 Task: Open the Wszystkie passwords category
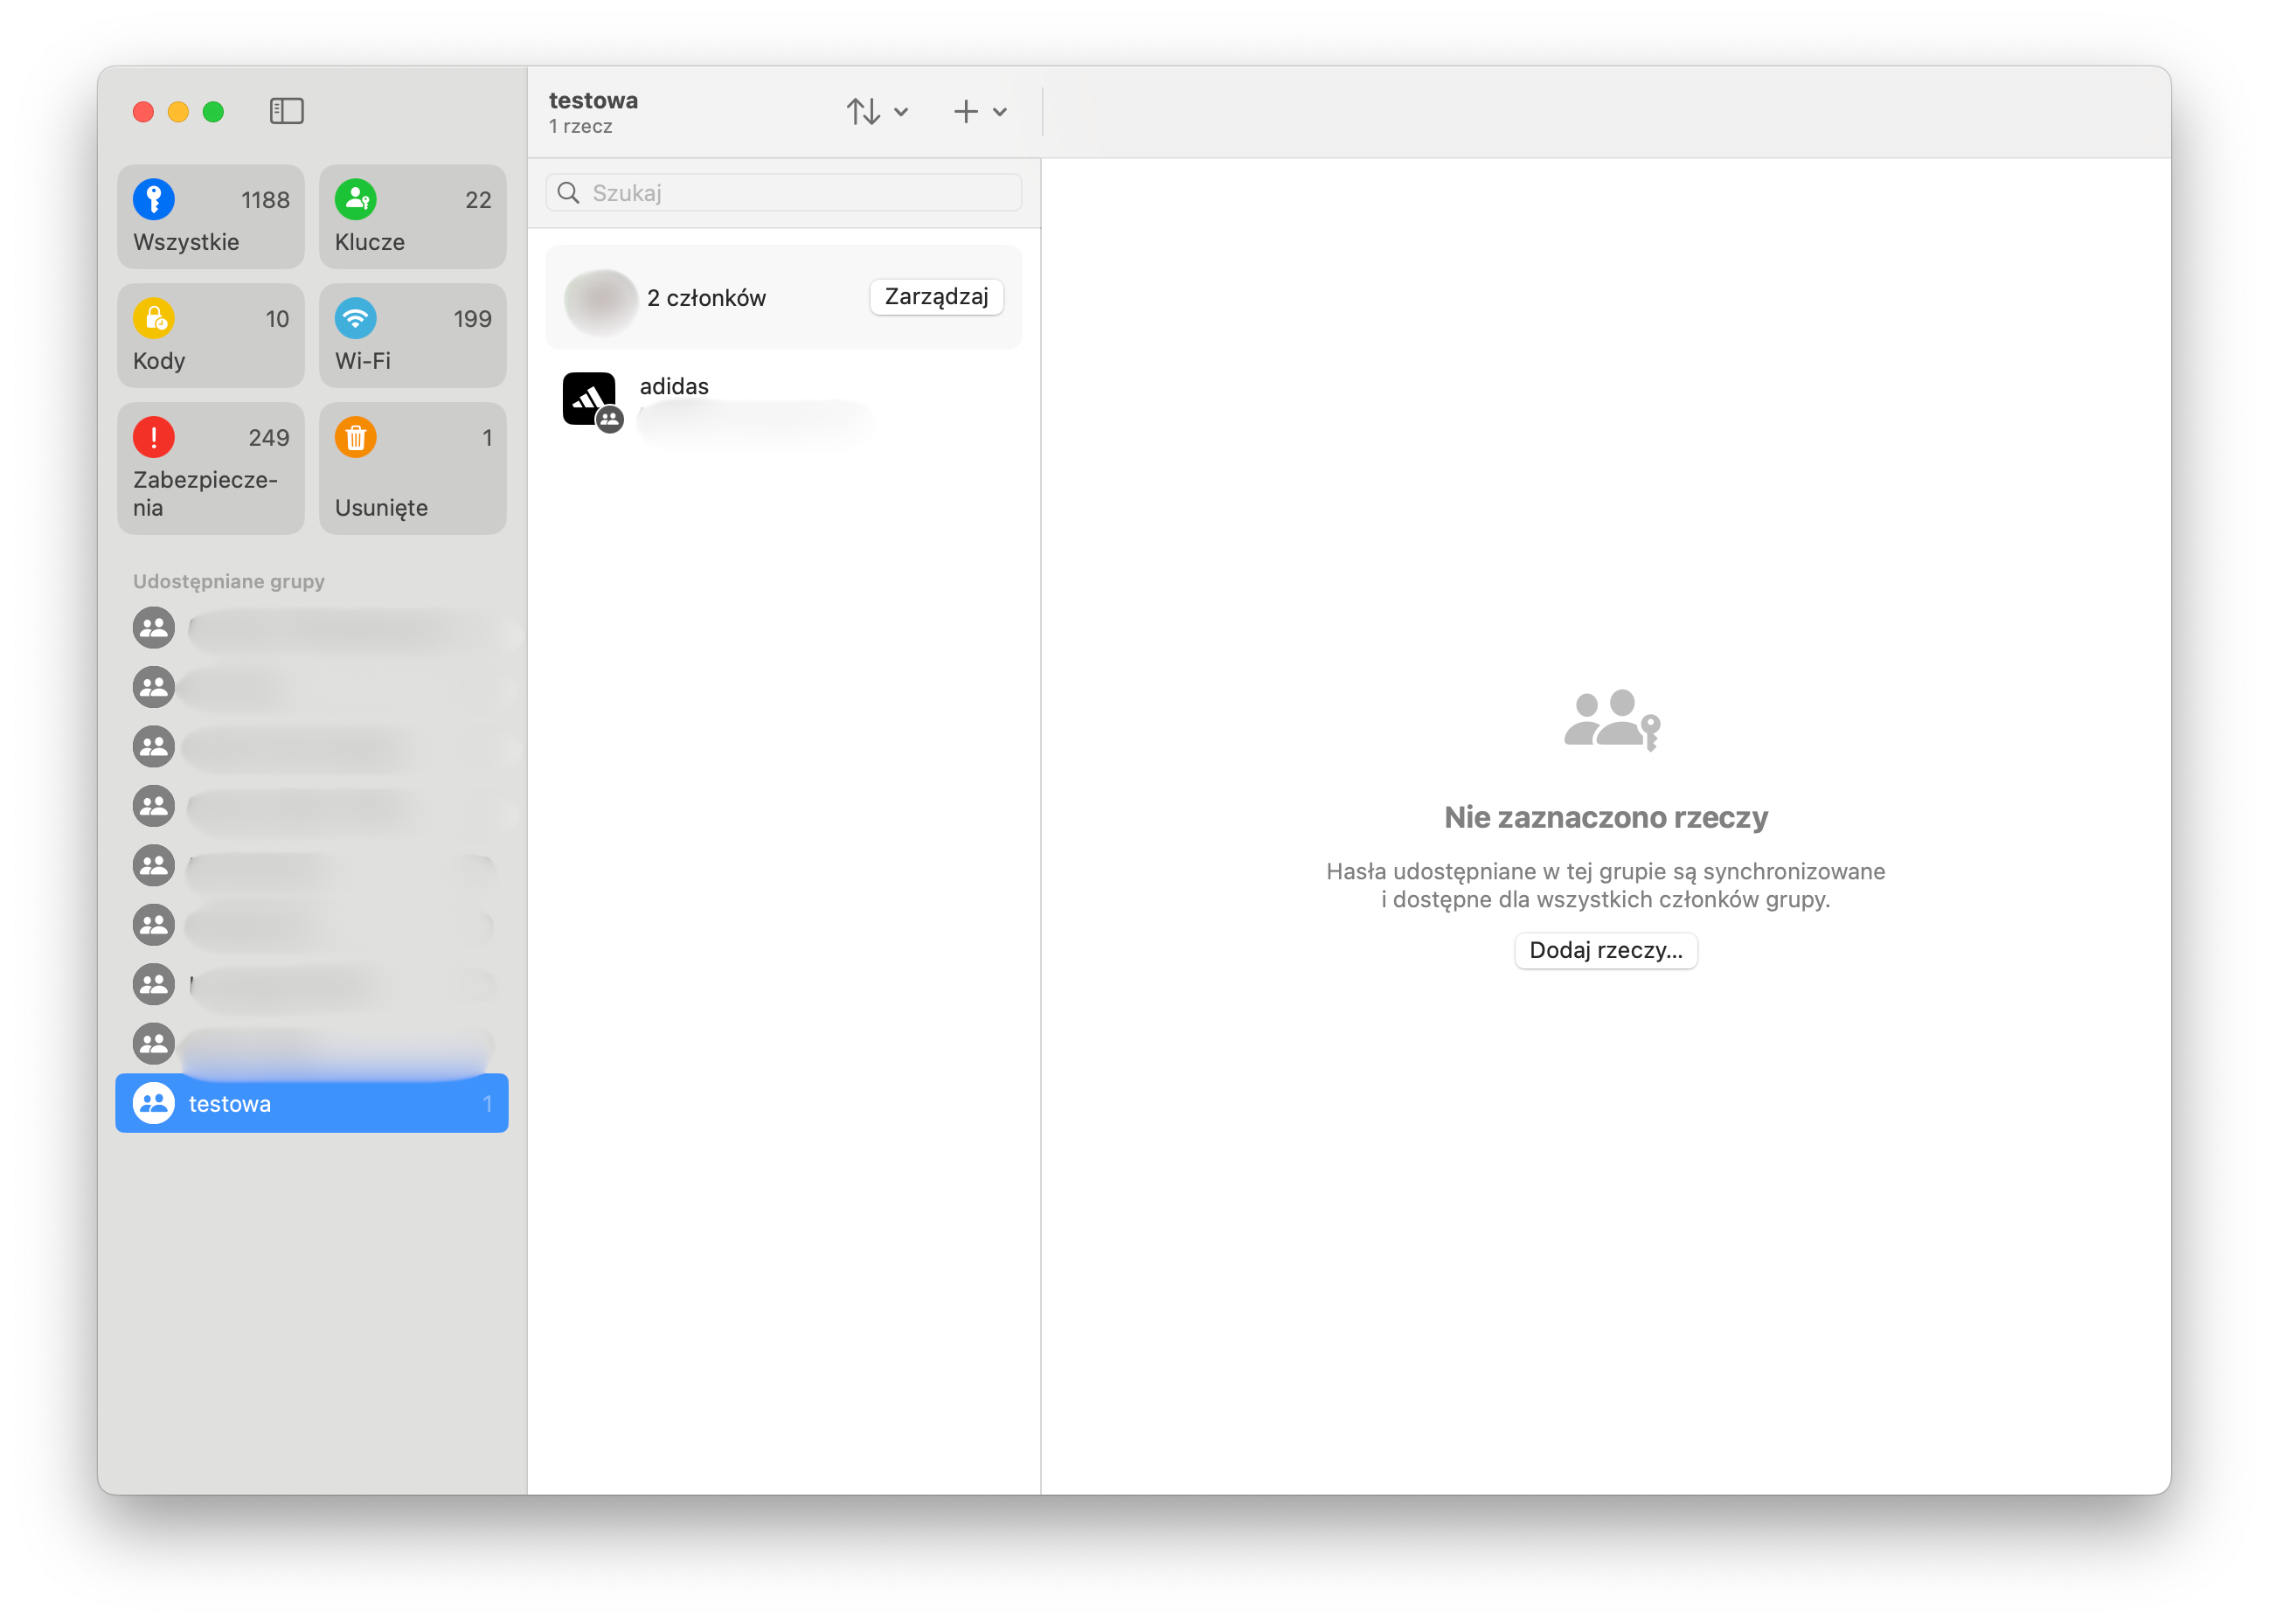(211, 218)
